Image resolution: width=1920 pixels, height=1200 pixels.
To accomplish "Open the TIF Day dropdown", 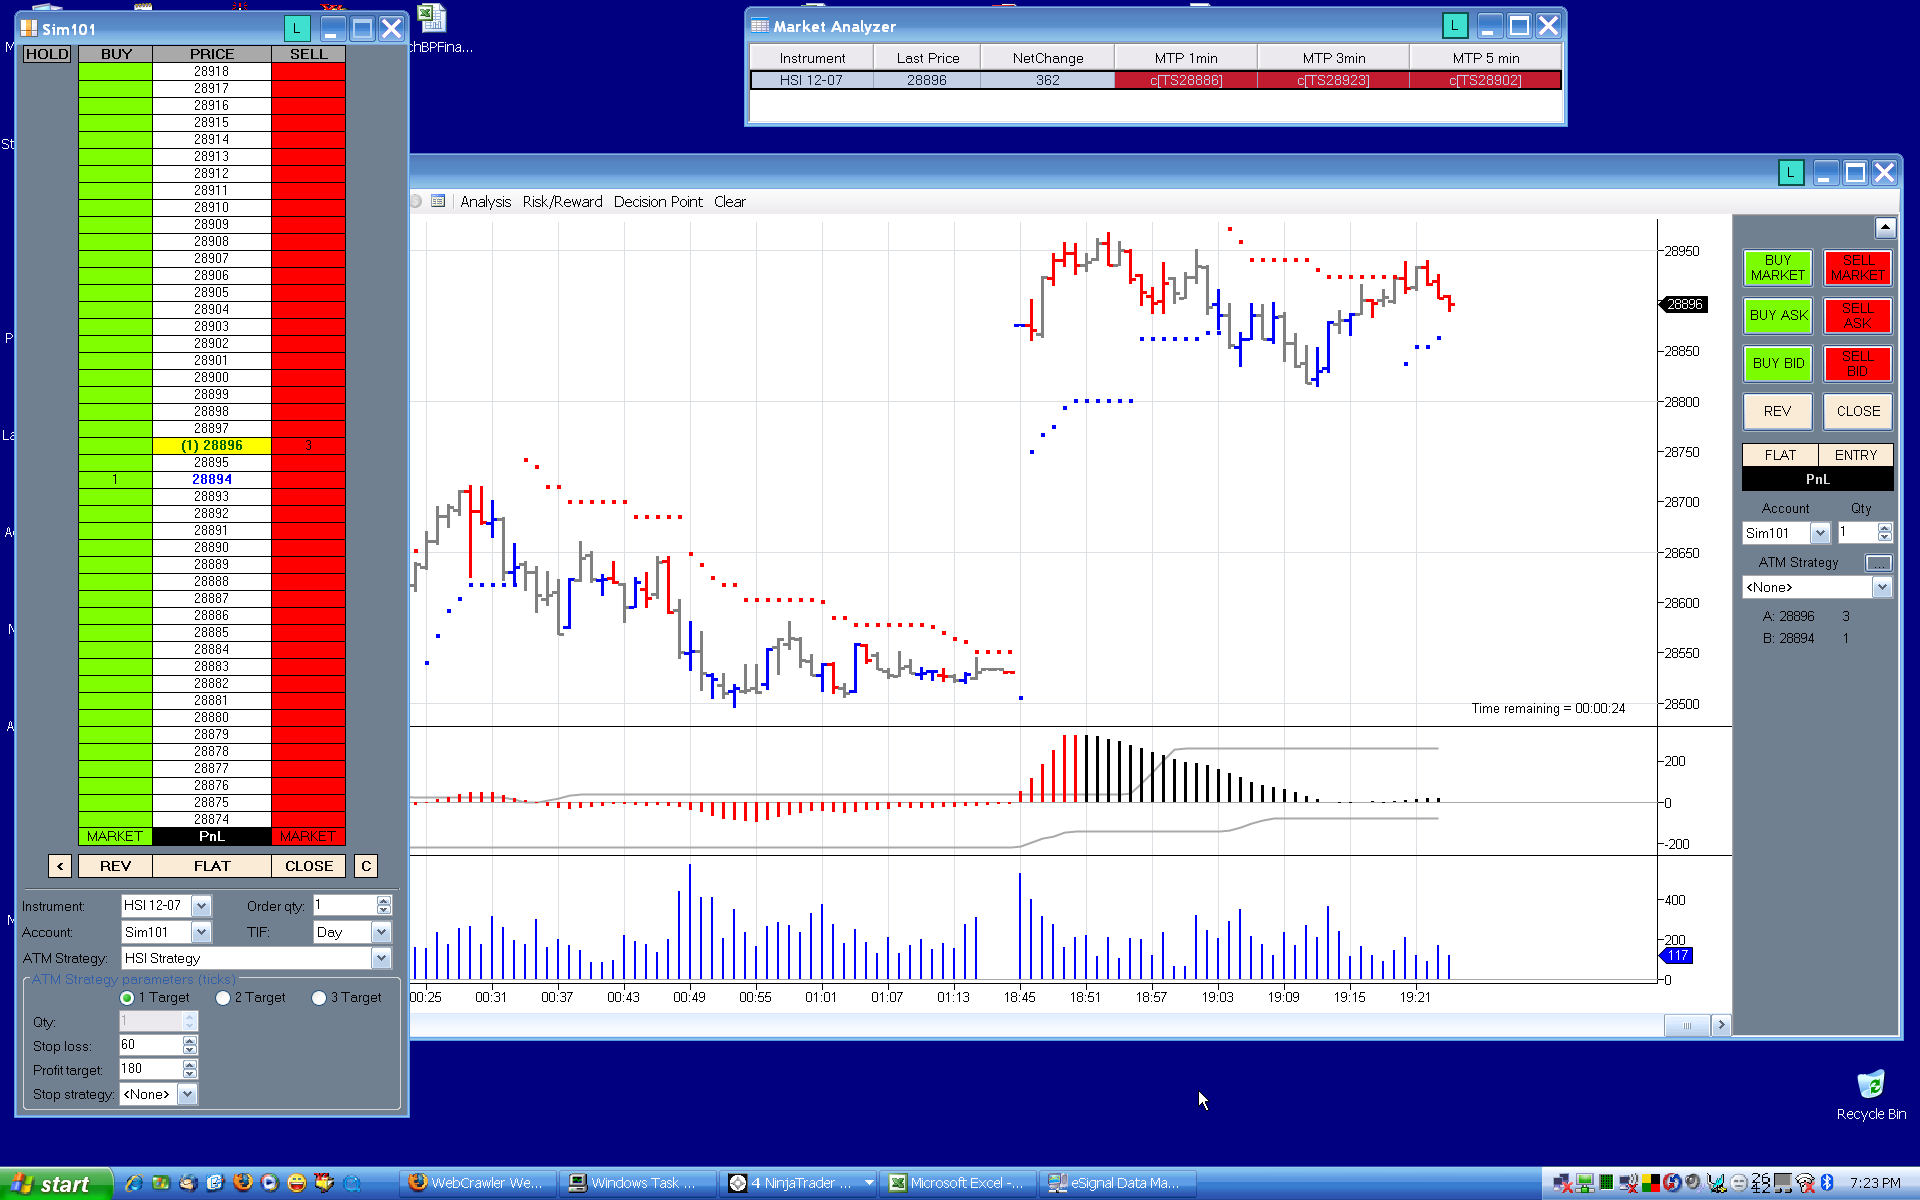I will (381, 932).
